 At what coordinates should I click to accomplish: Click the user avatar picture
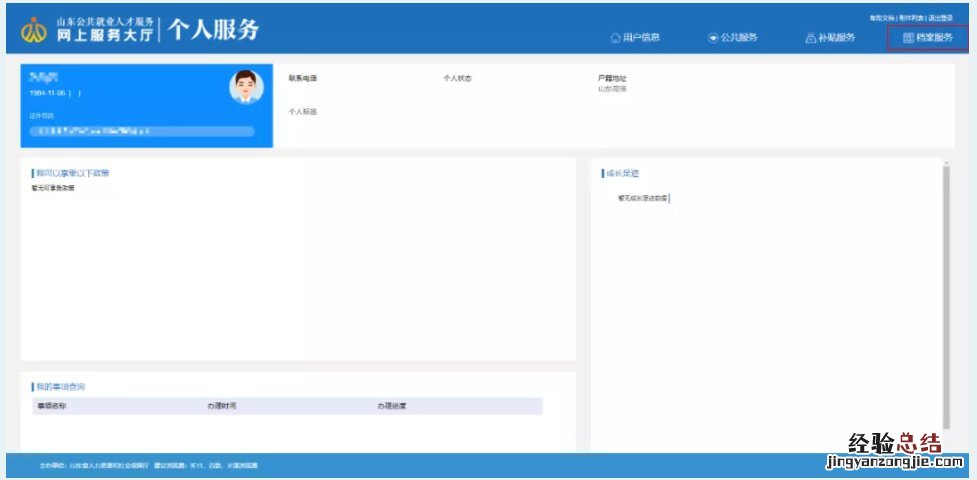[x=246, y=87]
